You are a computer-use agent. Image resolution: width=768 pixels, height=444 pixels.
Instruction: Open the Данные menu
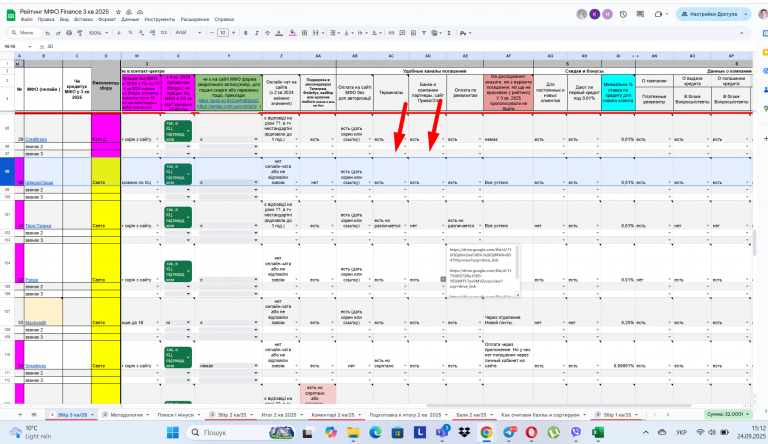(x=130, y=19)
